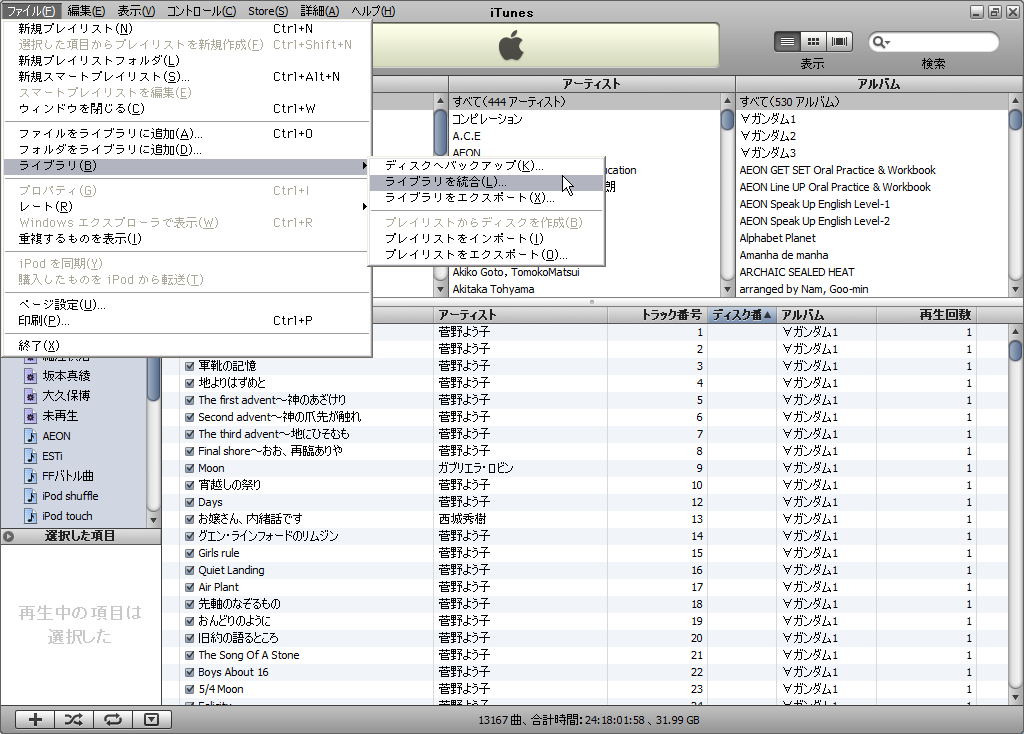
Task: Click the search magnifier icon
Action: click(878, 42)
